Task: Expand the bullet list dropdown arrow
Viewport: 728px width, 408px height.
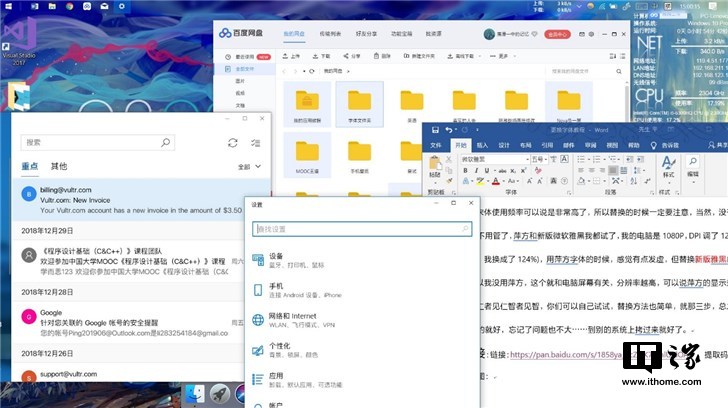Action: (587, 159)
